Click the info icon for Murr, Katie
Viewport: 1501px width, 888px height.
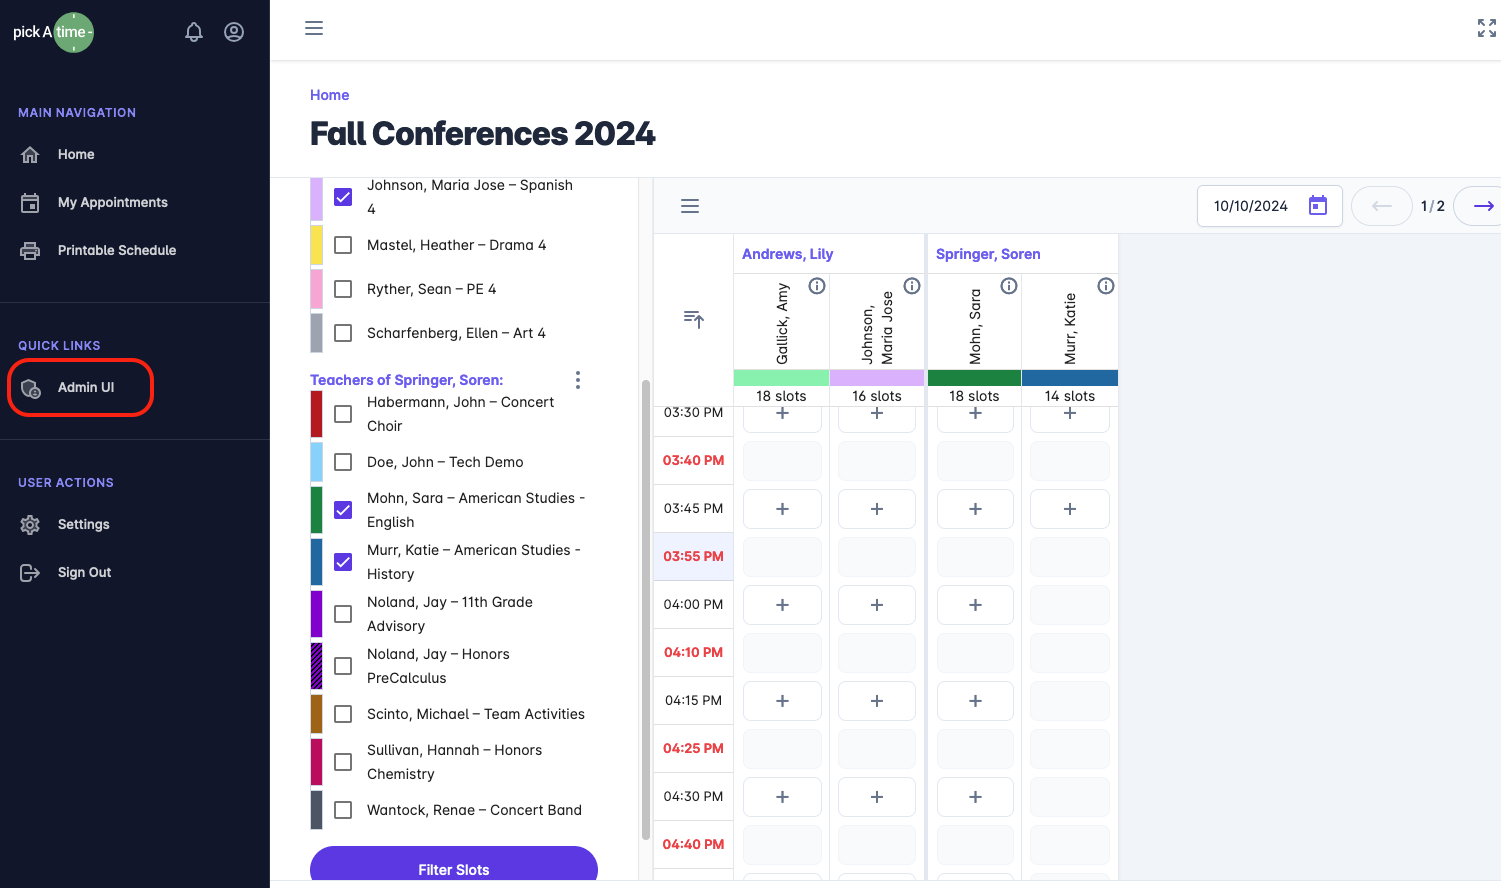pos(1105,286)
